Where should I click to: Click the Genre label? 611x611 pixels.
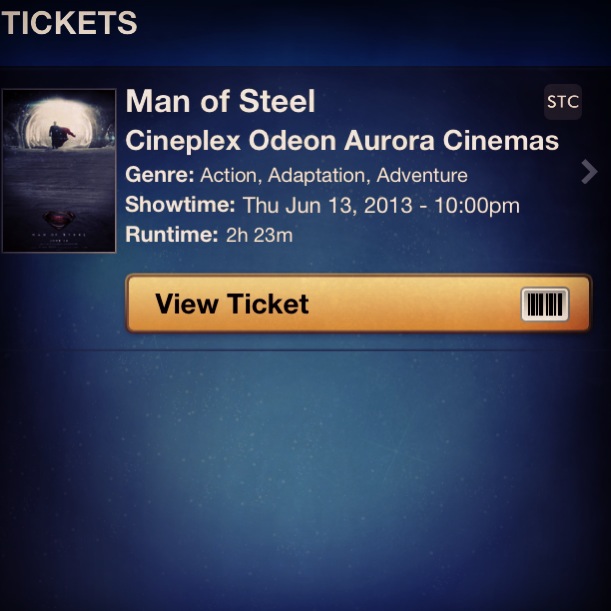pos(160,175)
